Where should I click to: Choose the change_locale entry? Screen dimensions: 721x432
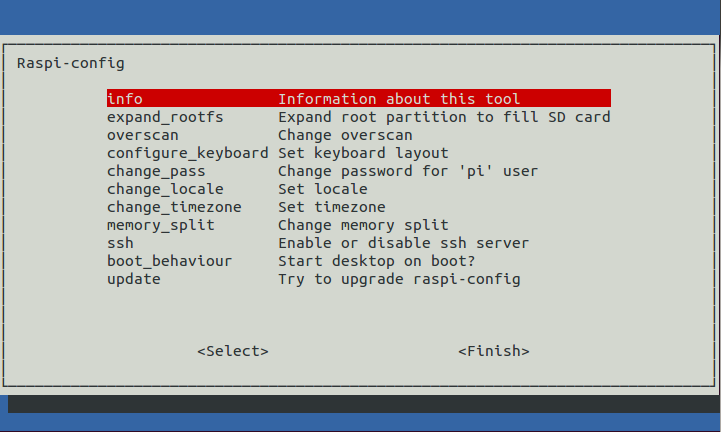point(165,189)
